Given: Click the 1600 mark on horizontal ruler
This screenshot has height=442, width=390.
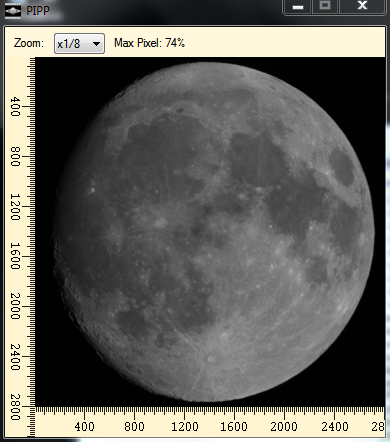Looking at the screenshot, I should click(x=234, y=427).
